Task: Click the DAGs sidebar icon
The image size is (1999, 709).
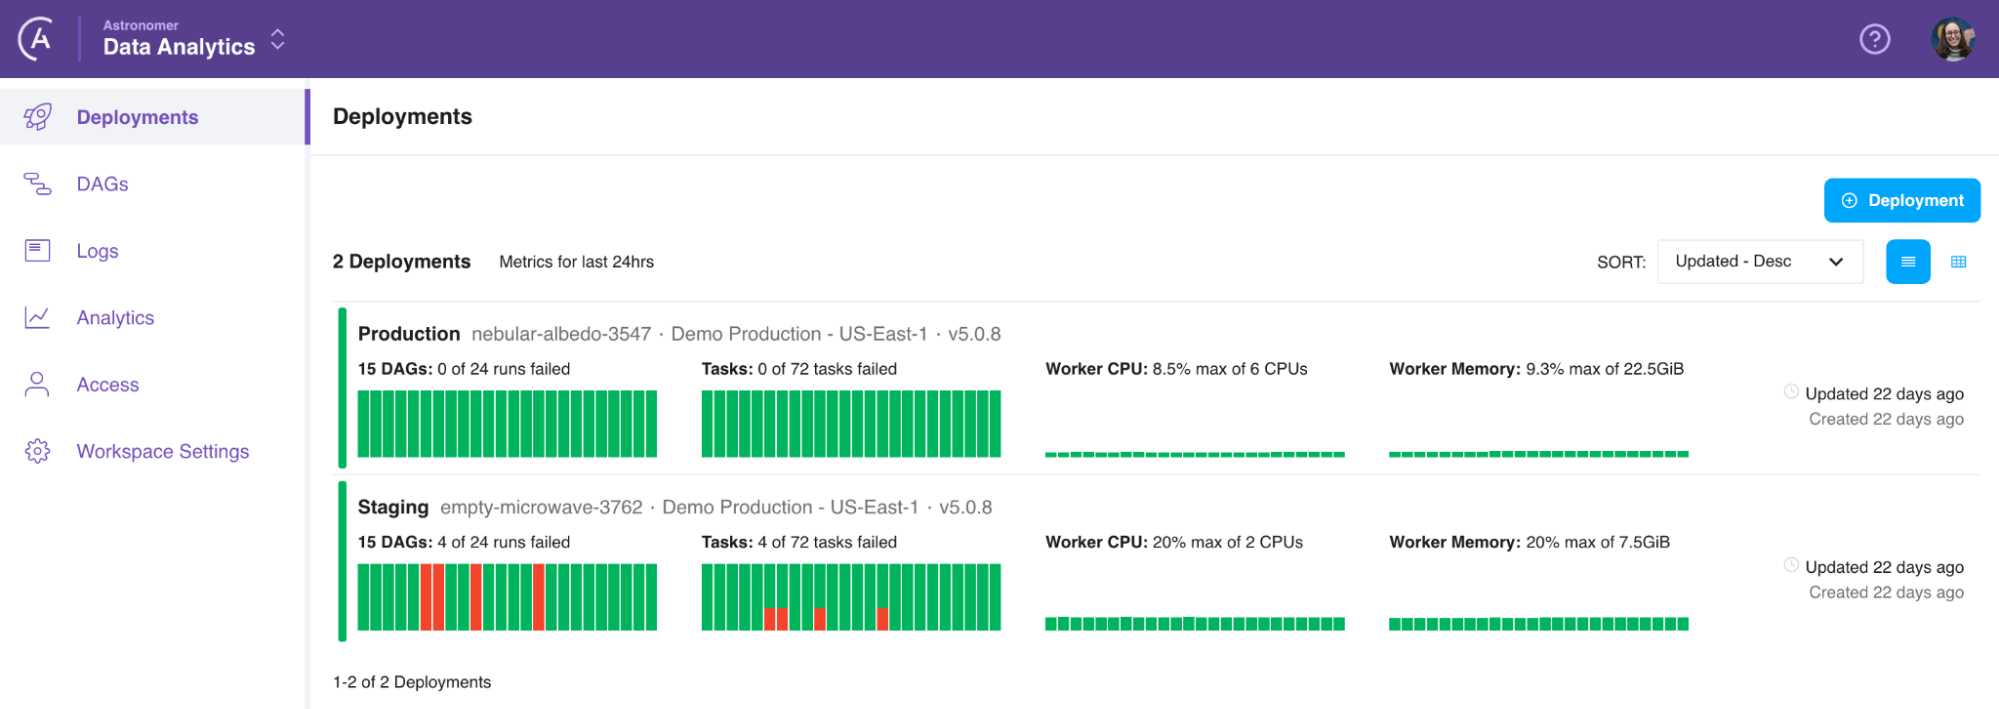Action: point(38,184)
